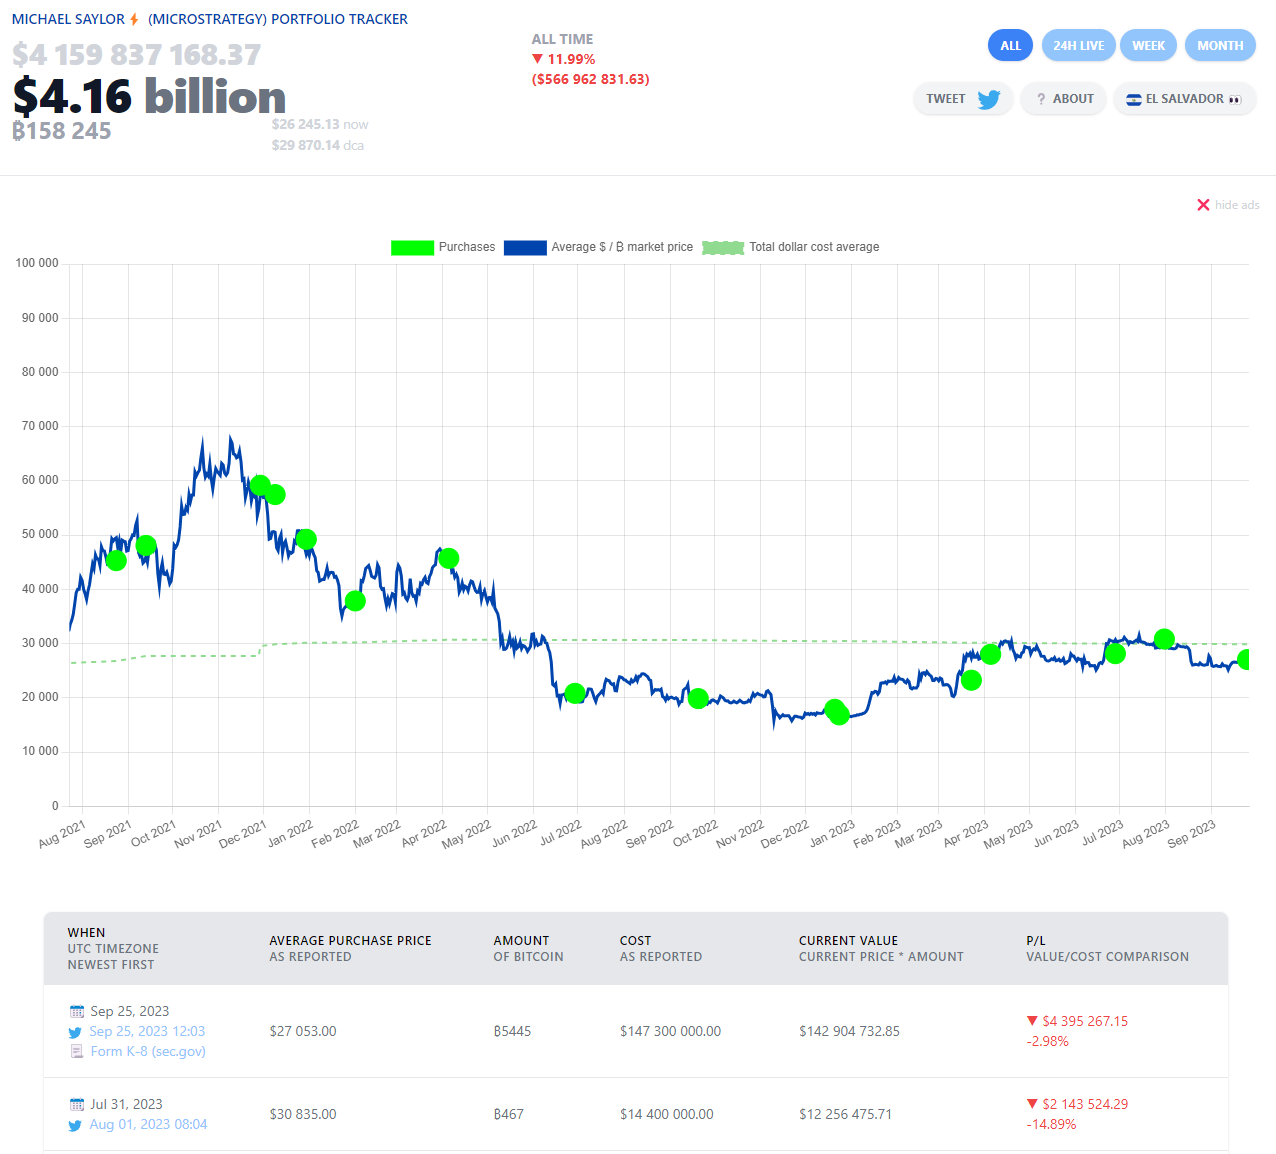Image resolution: width=1276 pixels, height=1154 pixels.
Task: Click the El Salvador flag icon
Action: pyautogui.click(x=1133, y=99)
